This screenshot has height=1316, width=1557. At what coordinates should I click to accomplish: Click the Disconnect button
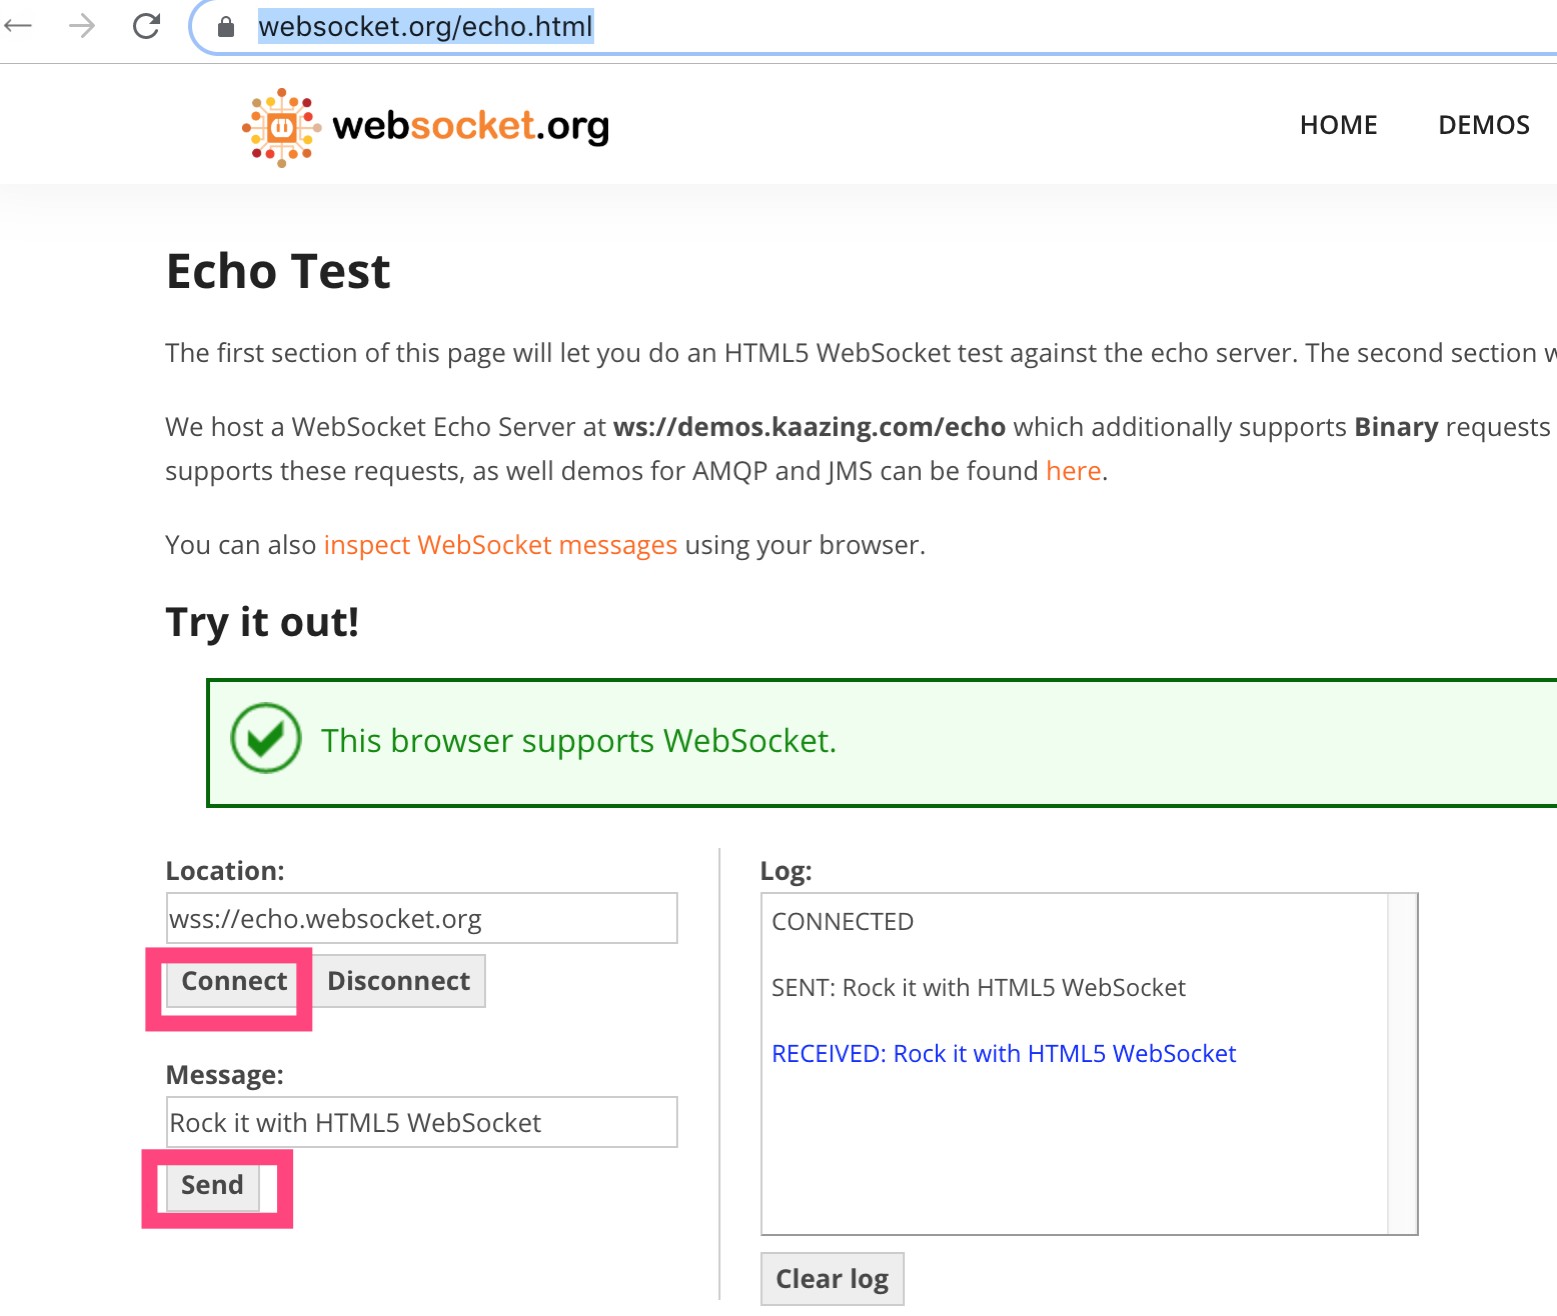pyautogui.click(x=399, y=981)
